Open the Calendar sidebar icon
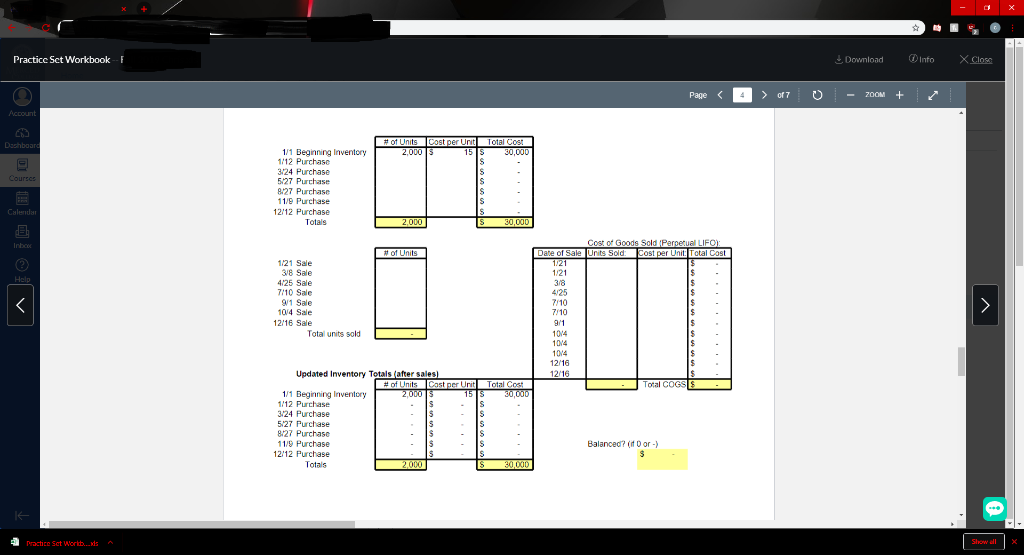 click(22, 203)
